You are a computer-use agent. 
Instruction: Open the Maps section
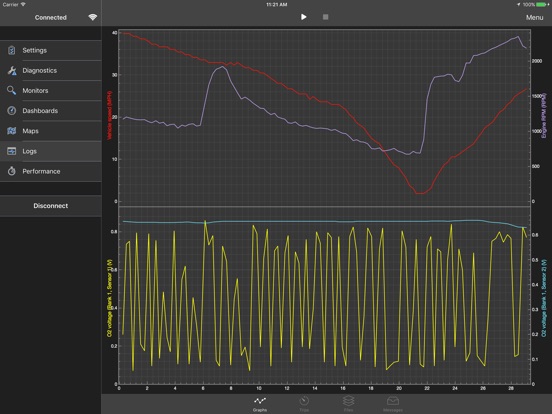51,131
